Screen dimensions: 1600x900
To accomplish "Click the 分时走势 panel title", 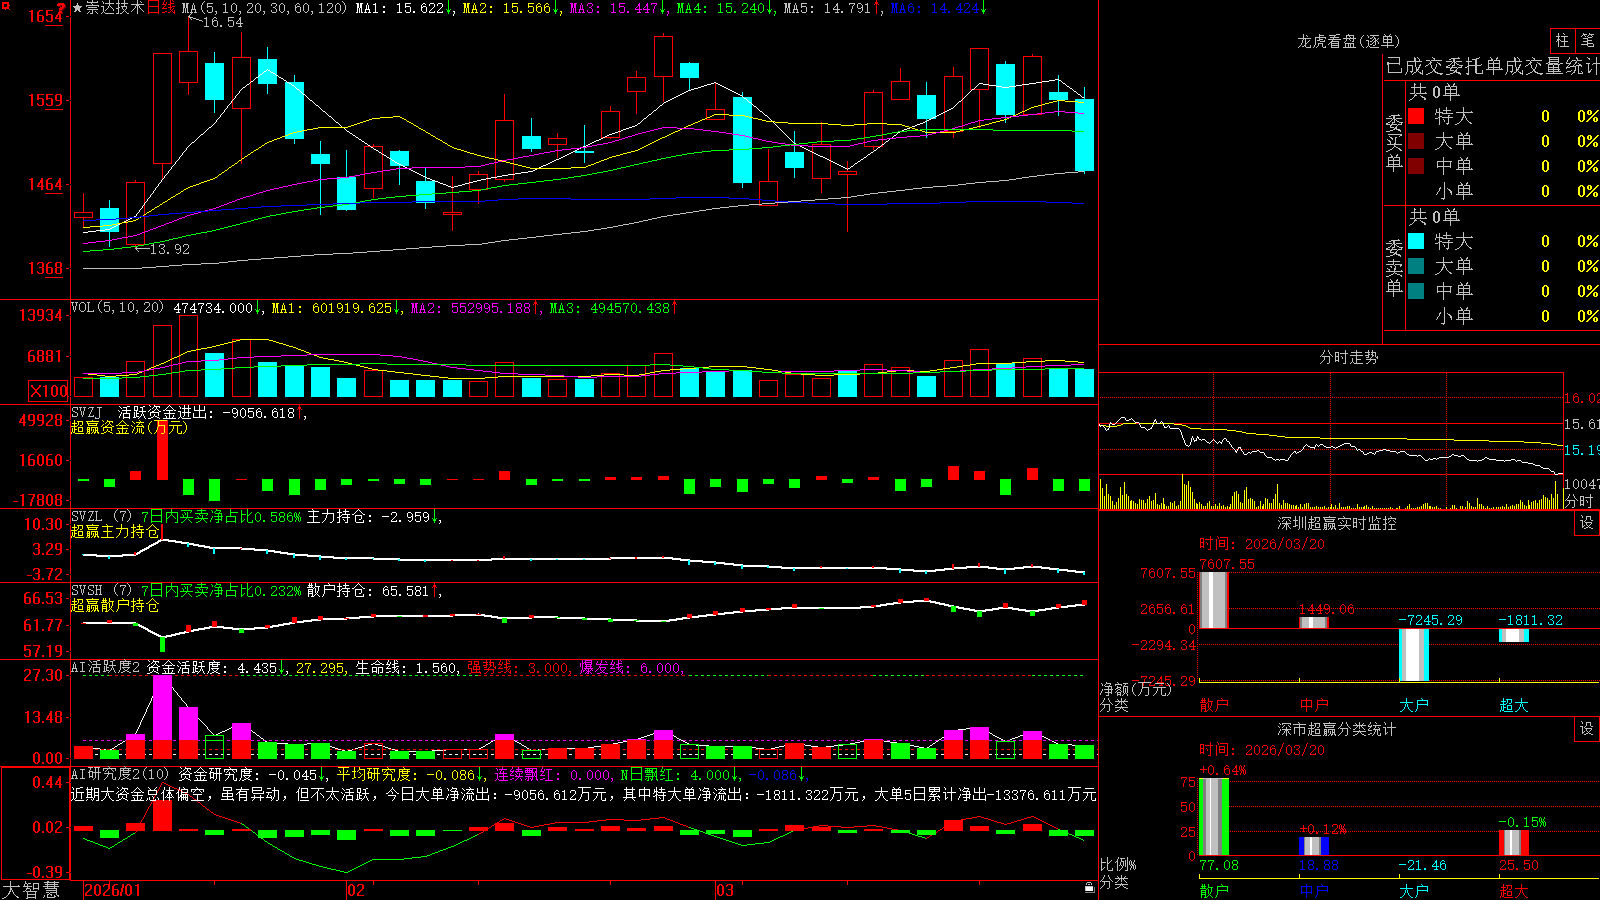I will [1348, 357].
